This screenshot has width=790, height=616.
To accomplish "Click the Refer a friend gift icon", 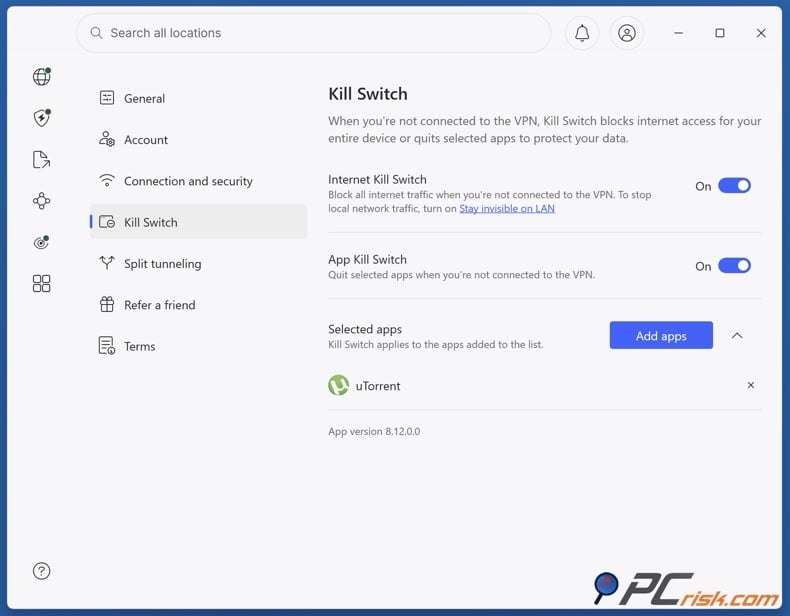I will coord(107,304).
